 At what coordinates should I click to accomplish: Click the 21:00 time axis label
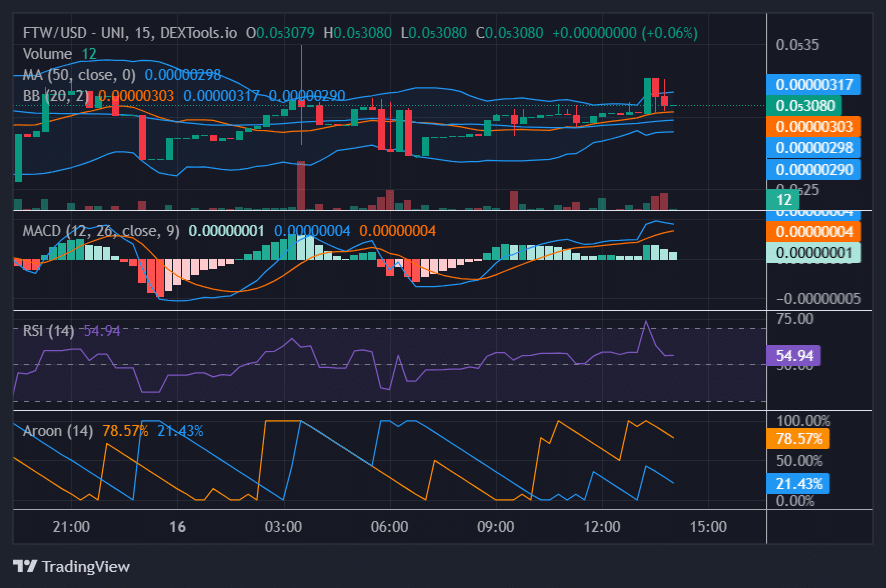71,527
